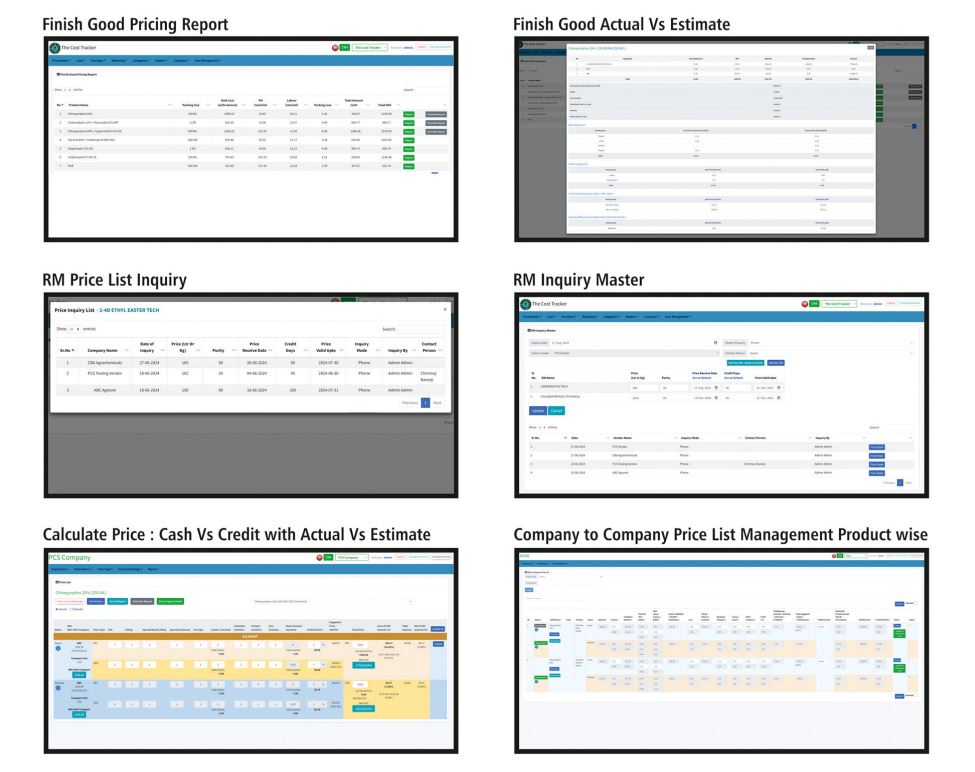Click The Cost Tracker logo in Finish Good Pricing Report
The height and width of the screenshot is (772, 975).
55,47
